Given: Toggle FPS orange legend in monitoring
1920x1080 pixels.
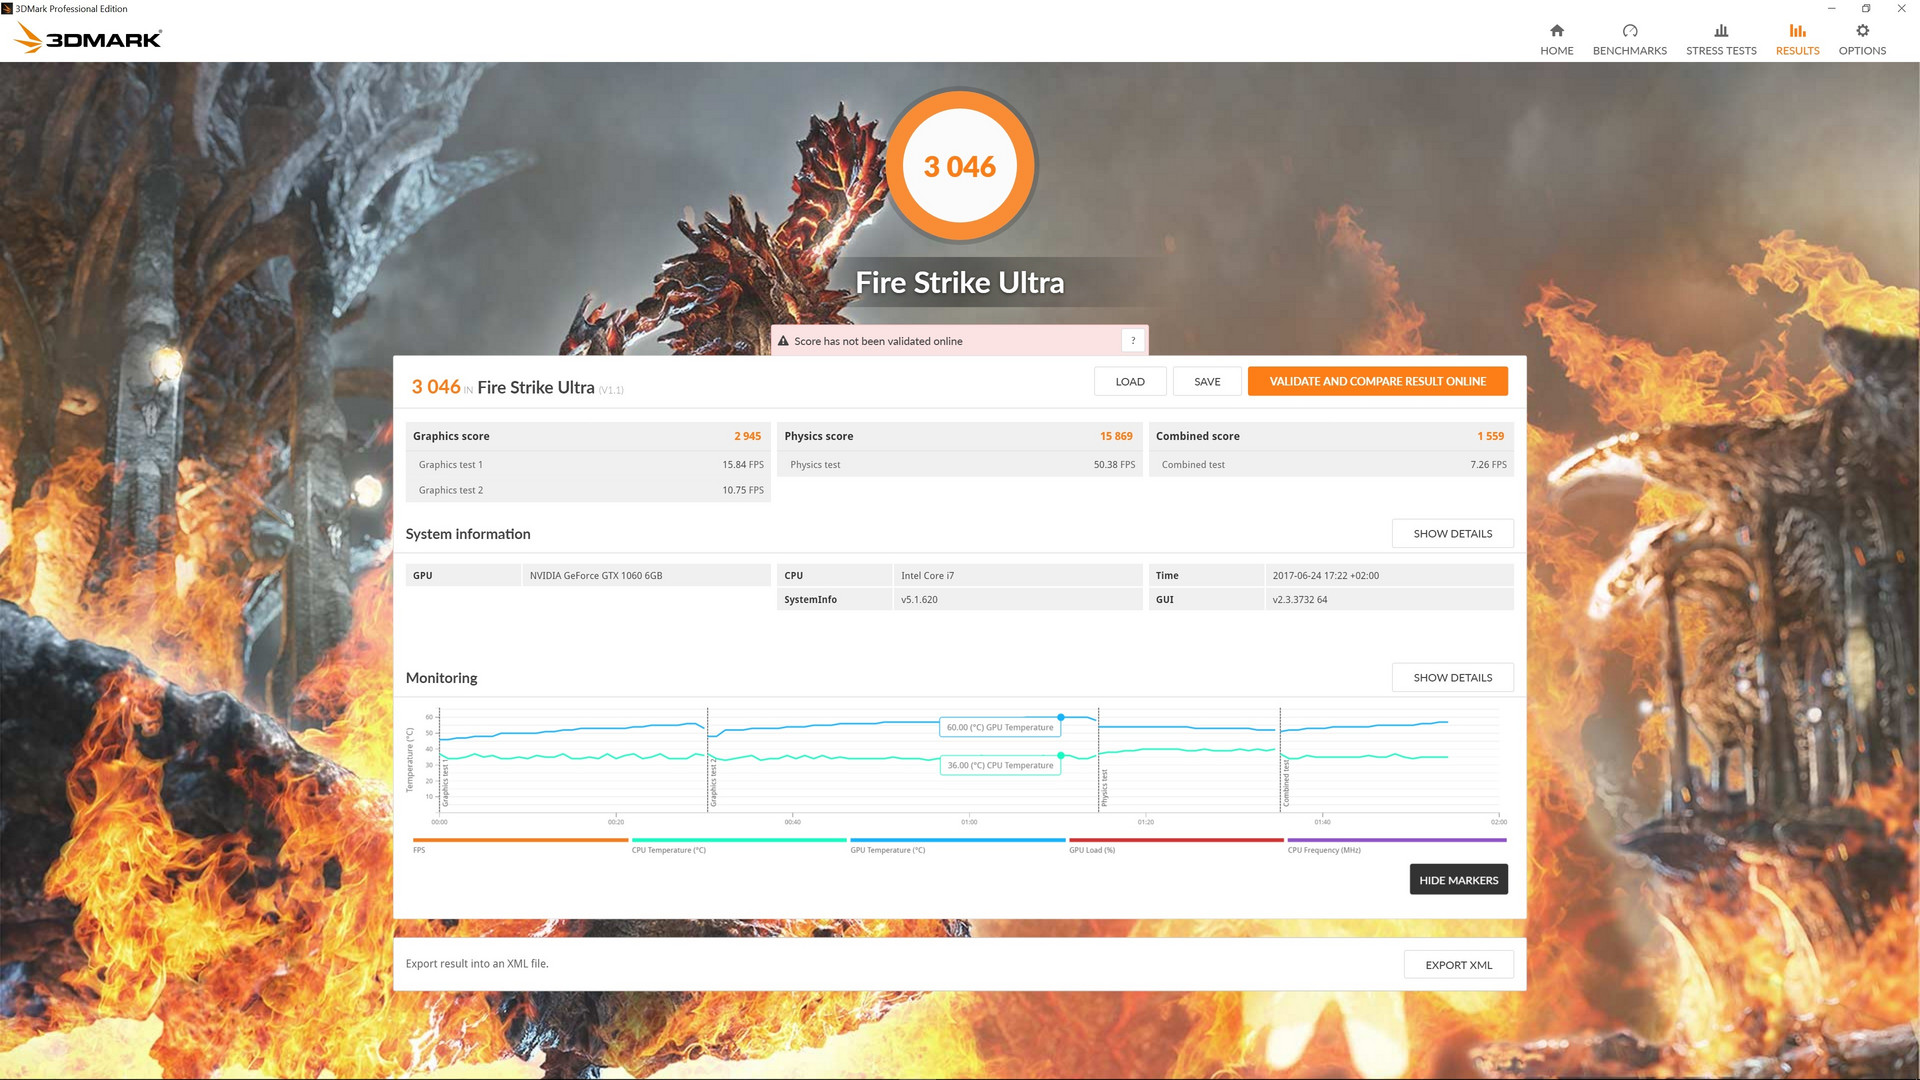Looking at the screenshot, I should pos(520,841).
